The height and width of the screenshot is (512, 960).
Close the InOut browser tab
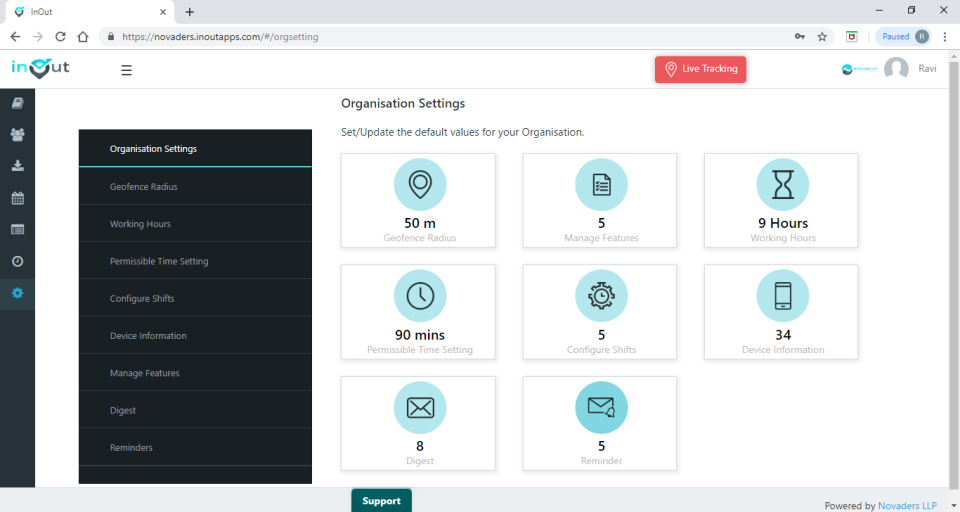163,12
